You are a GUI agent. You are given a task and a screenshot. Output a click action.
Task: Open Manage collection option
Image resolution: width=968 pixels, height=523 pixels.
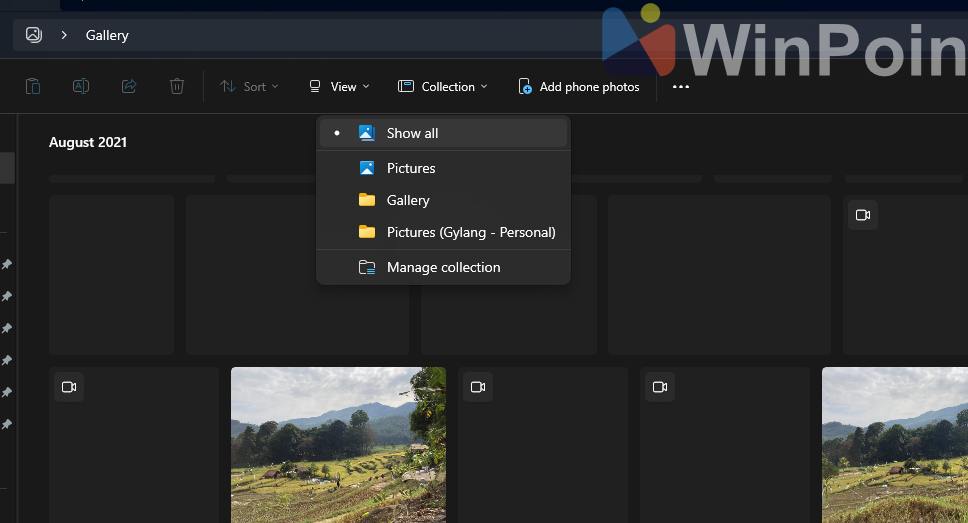click(443, 267)
